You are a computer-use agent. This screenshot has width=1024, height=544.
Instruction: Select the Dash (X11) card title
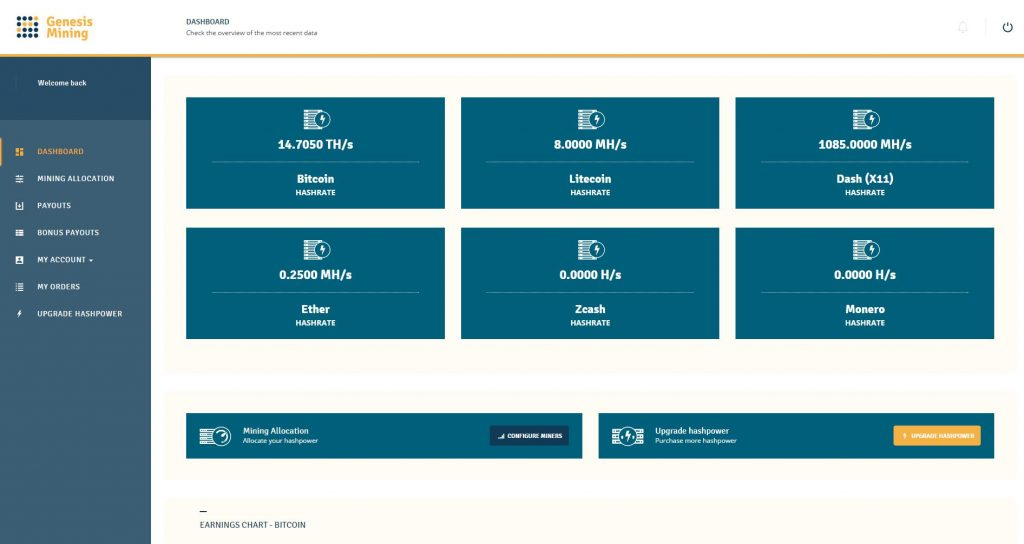coord(865,179)
